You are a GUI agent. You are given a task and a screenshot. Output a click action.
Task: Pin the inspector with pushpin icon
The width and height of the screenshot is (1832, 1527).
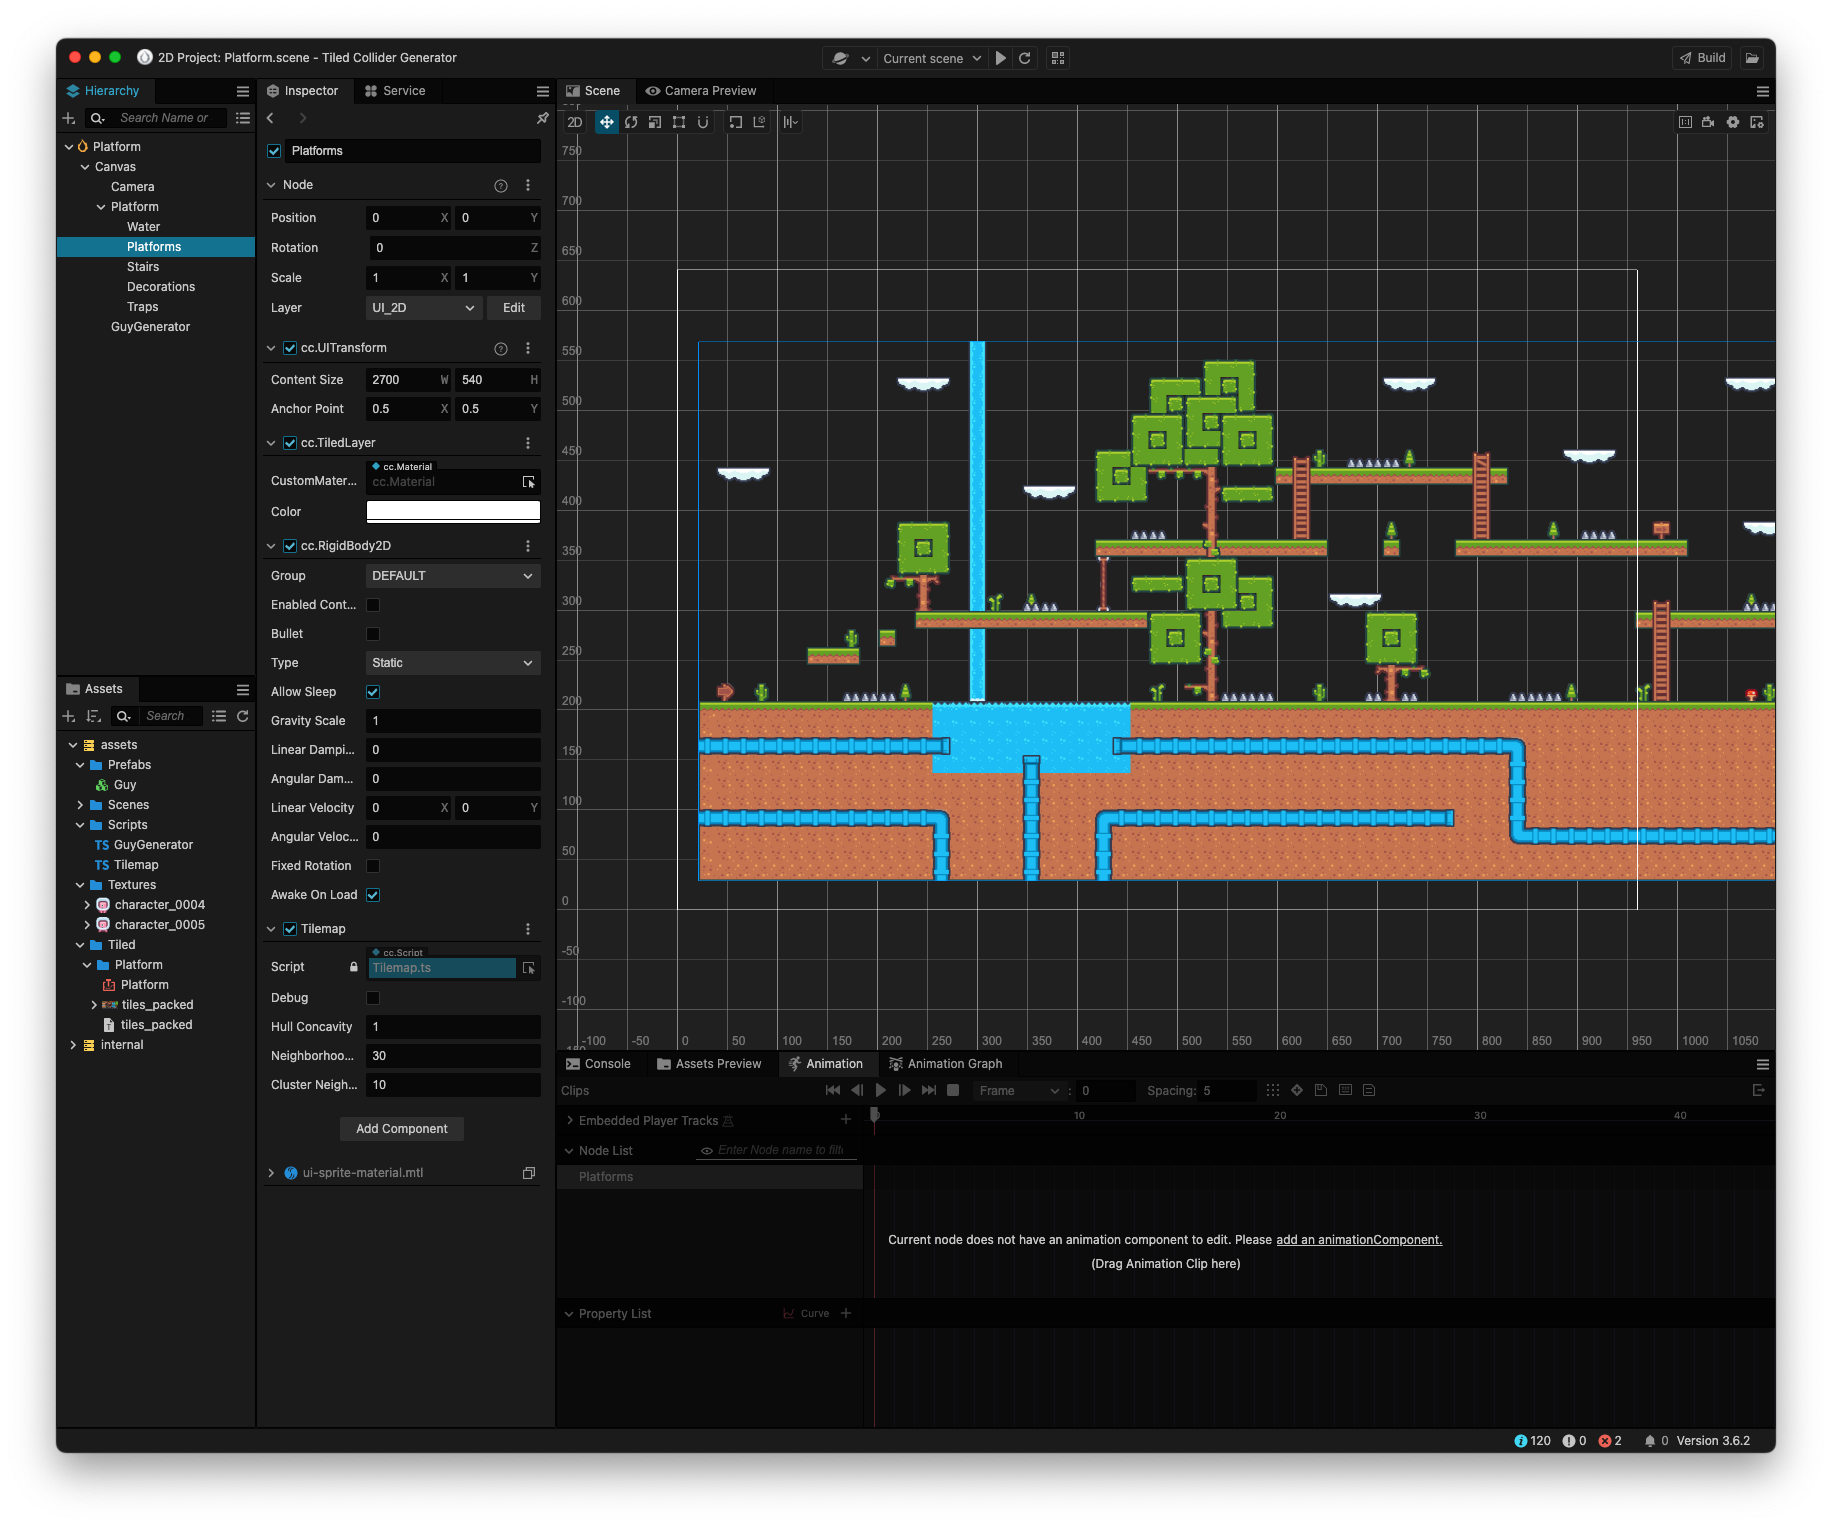tap(543, 118)
